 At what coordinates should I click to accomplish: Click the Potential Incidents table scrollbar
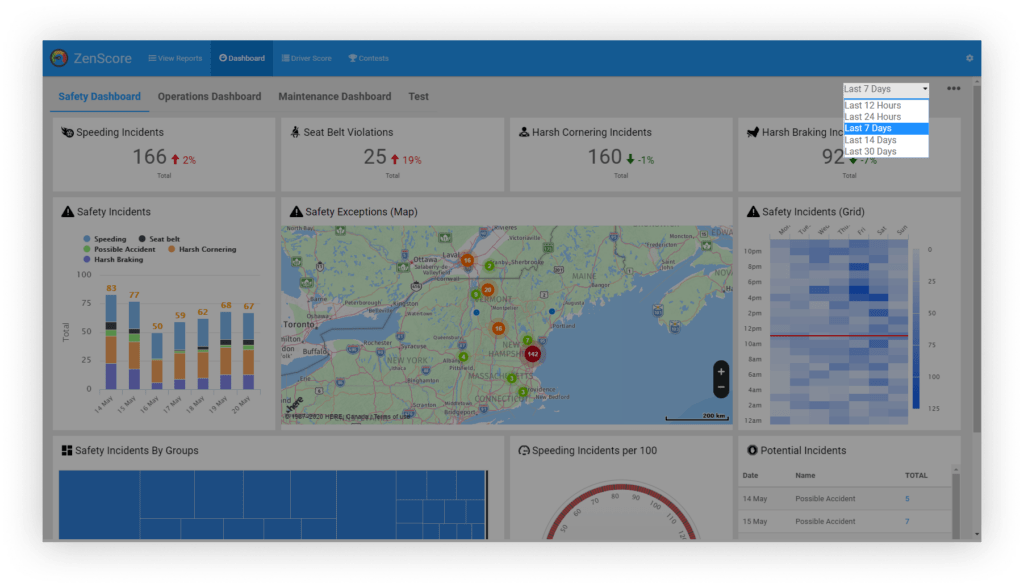[955, 505]
